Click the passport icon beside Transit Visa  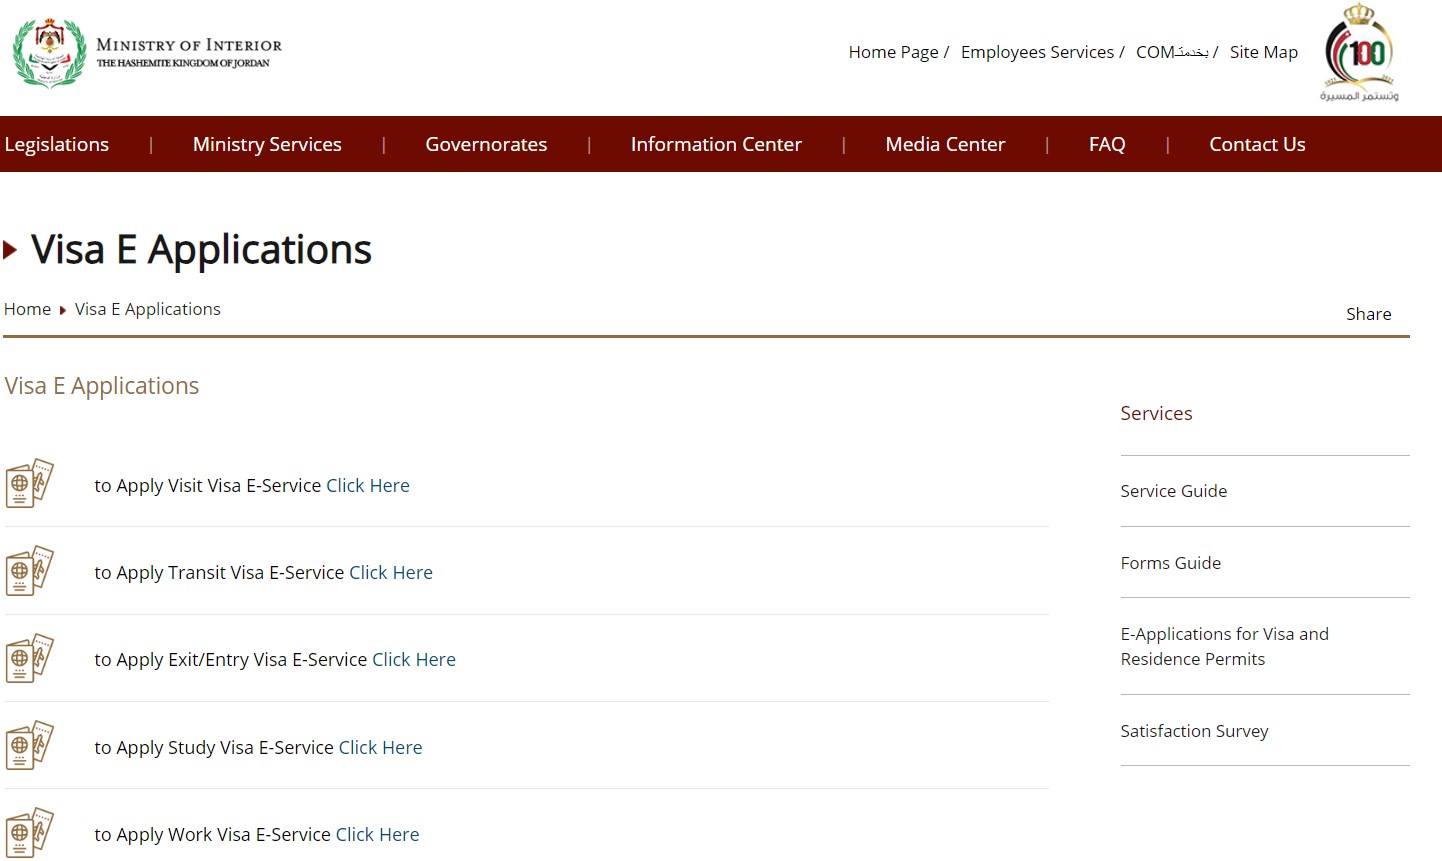coord(29,571)
